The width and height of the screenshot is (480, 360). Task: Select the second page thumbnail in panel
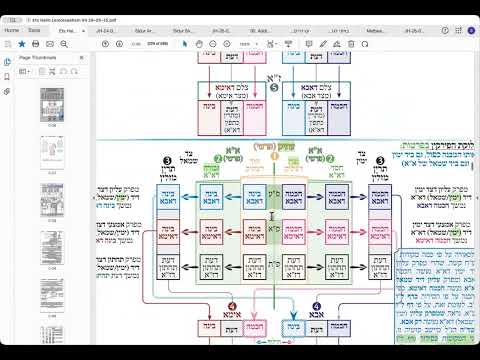tap(52, 152)
